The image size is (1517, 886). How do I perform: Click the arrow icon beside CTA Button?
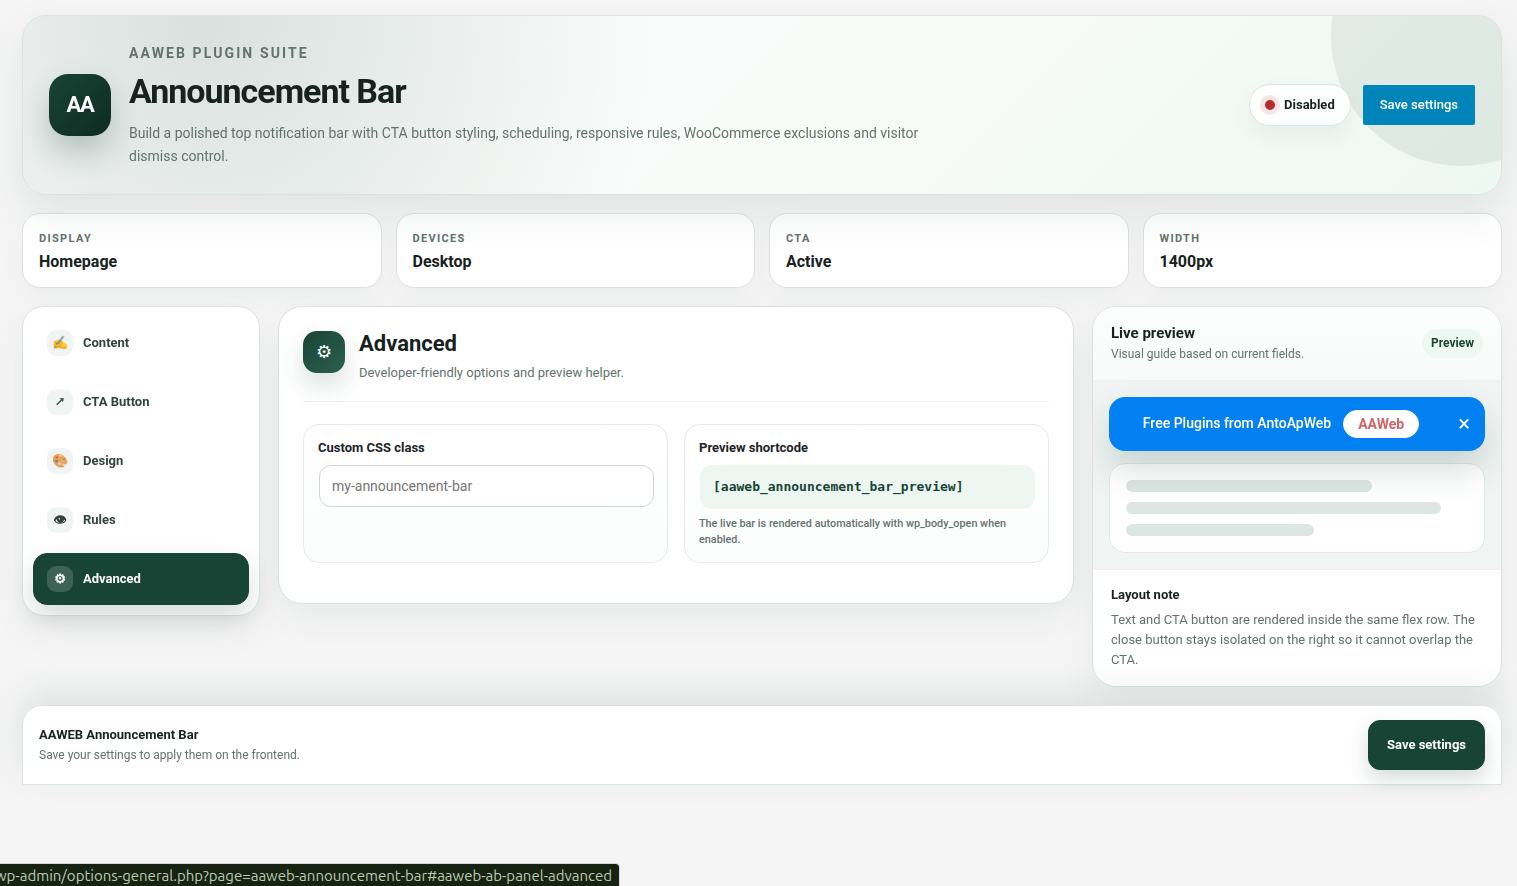pyautogui.click(x=60, y=402)
